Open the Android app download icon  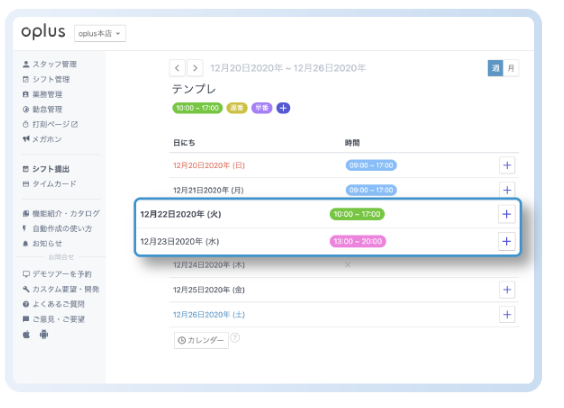pos(44,335)
